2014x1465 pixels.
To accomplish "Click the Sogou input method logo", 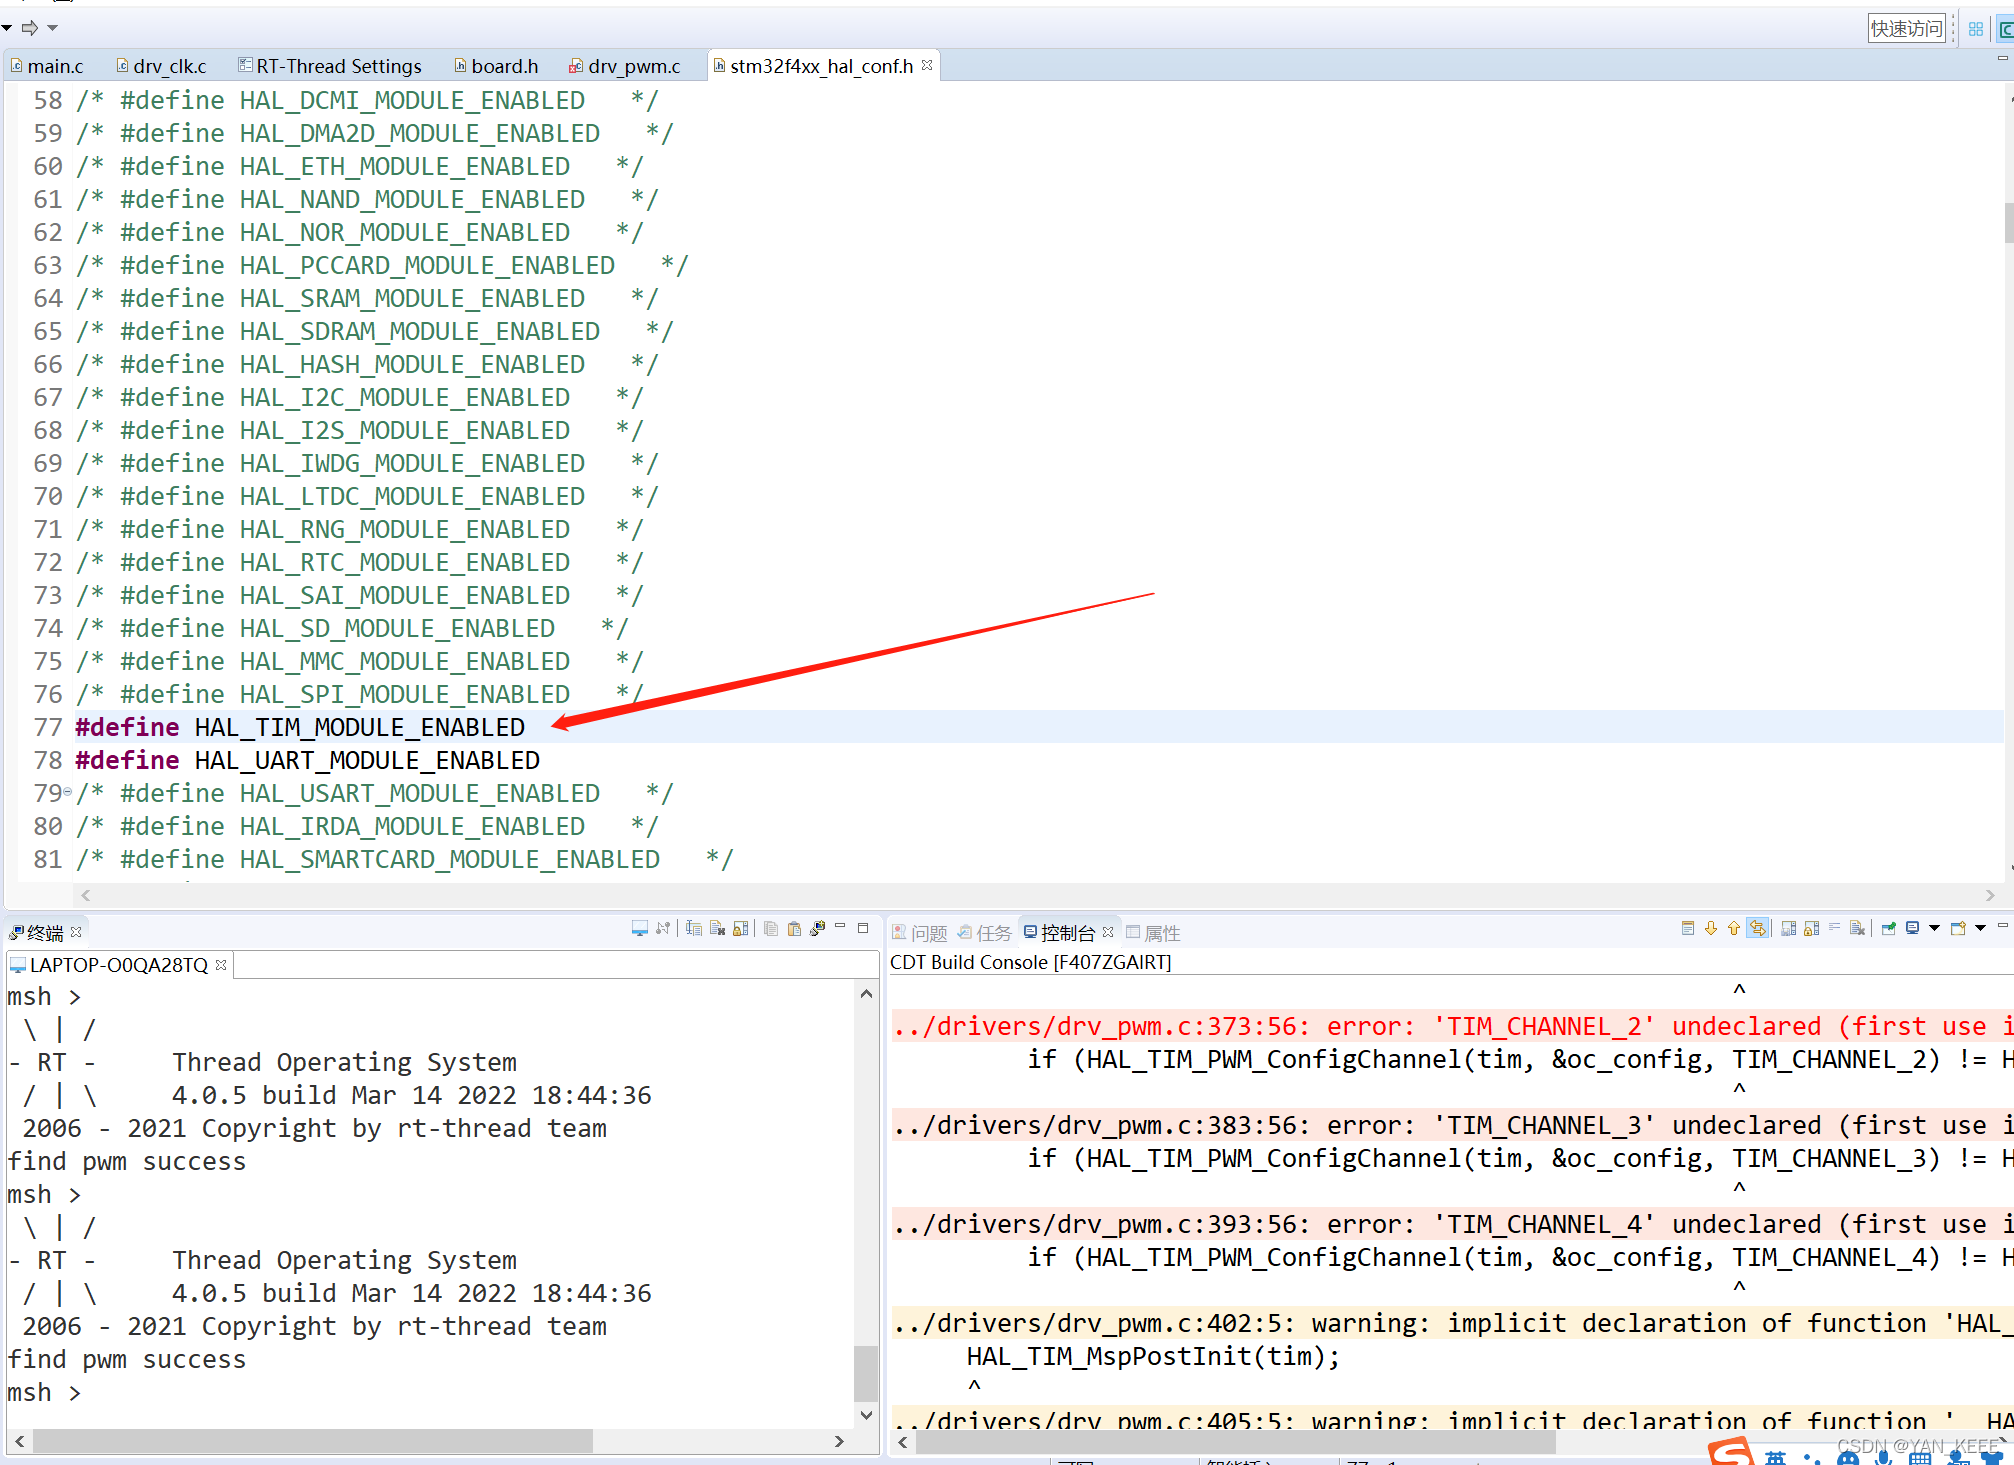I will point(1730,1452).
